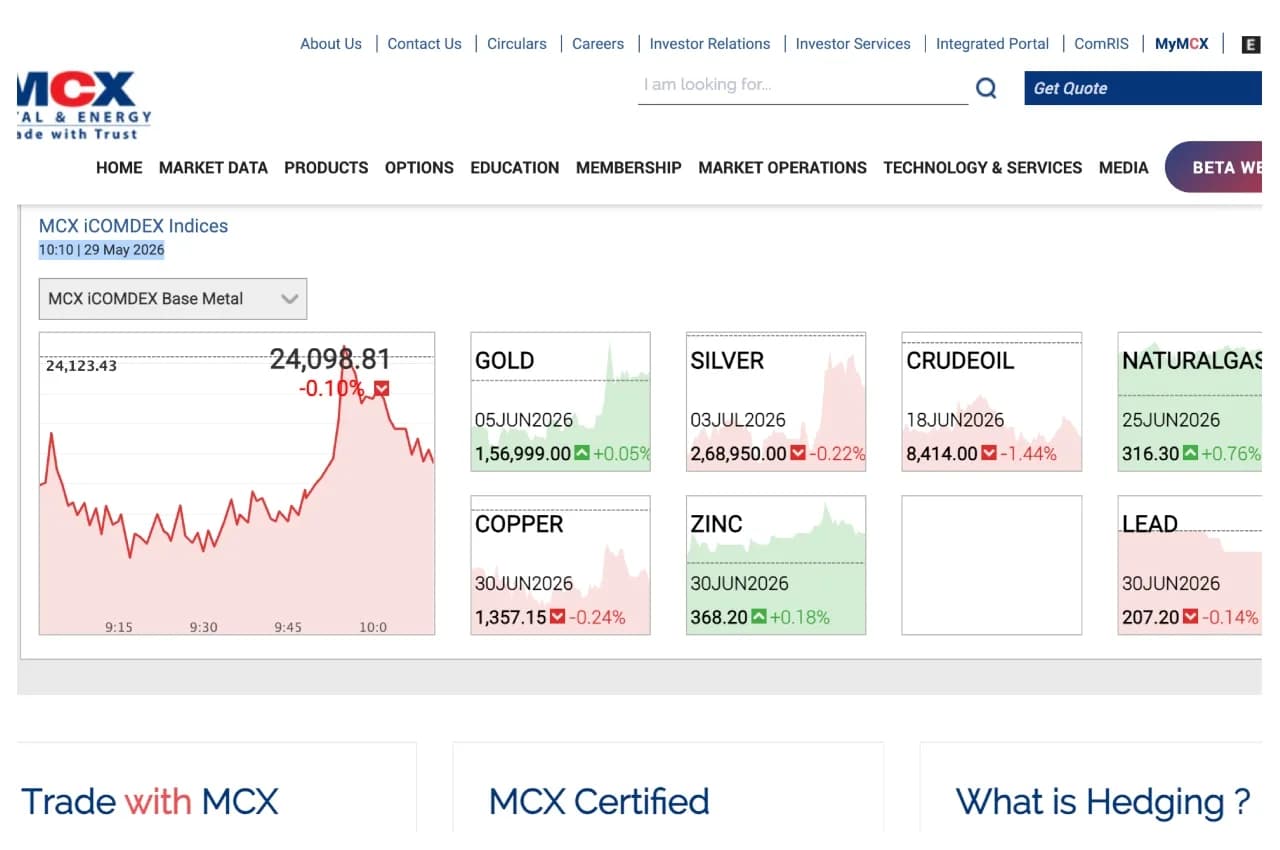
Task: Click the index value 24,098.81
Action: [x=330, y=359]
